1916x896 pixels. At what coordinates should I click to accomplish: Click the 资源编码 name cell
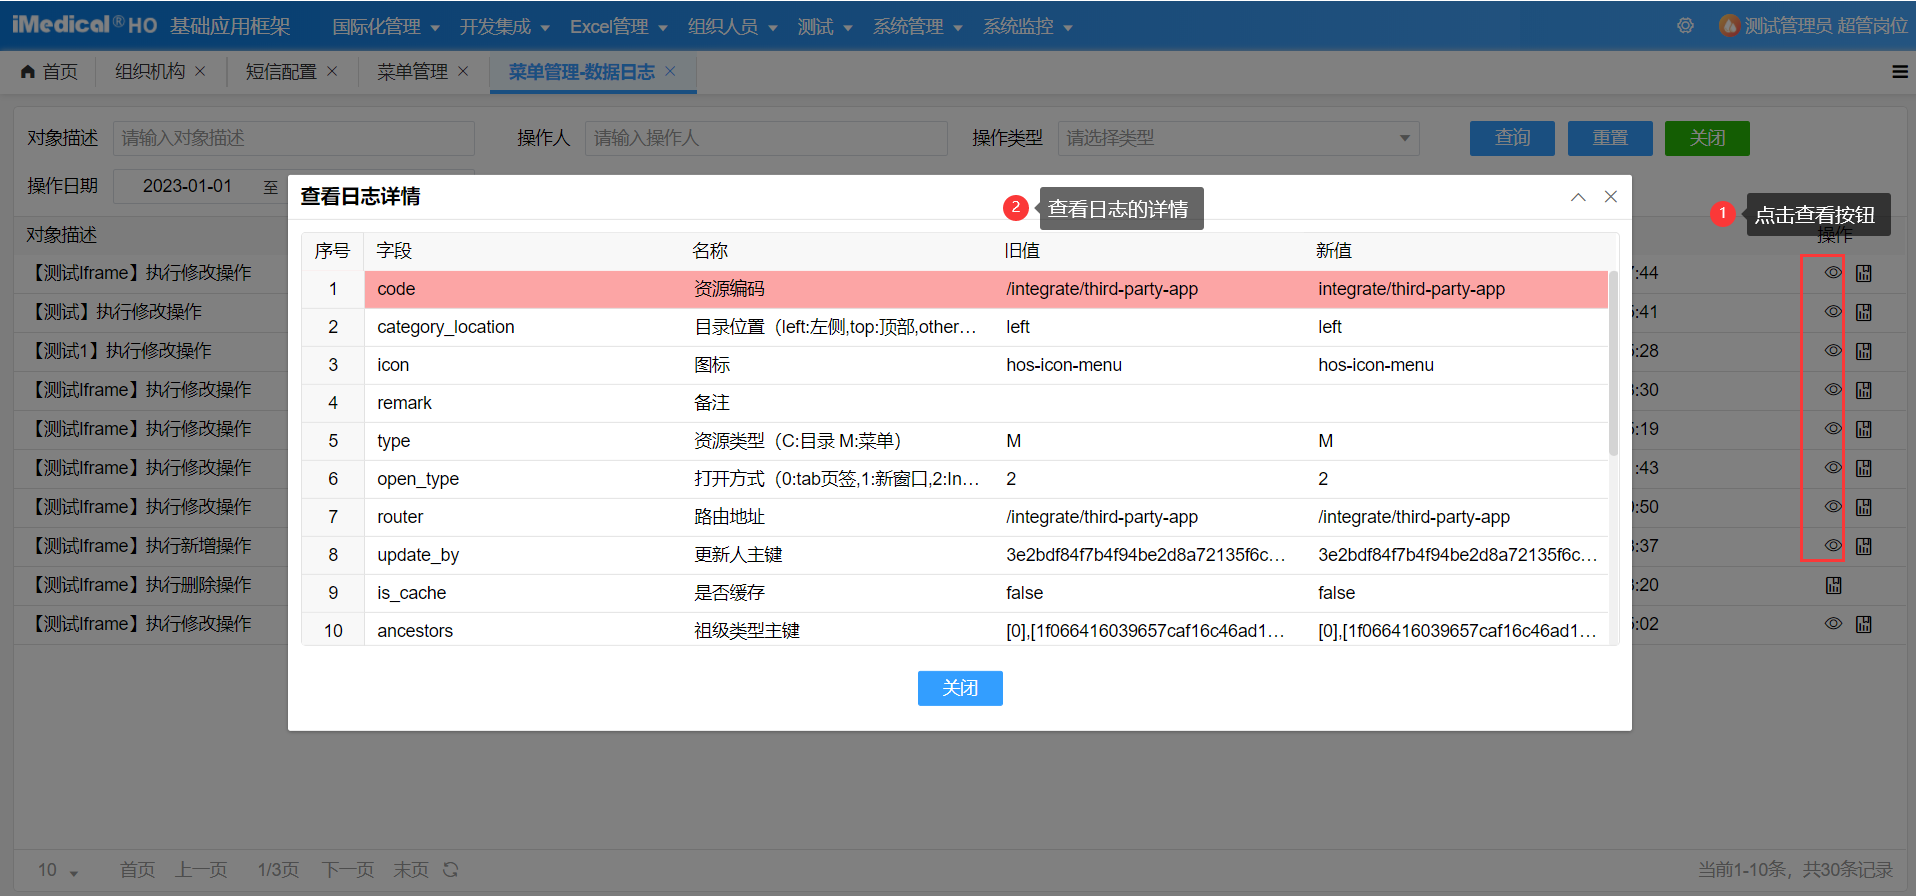729,289
